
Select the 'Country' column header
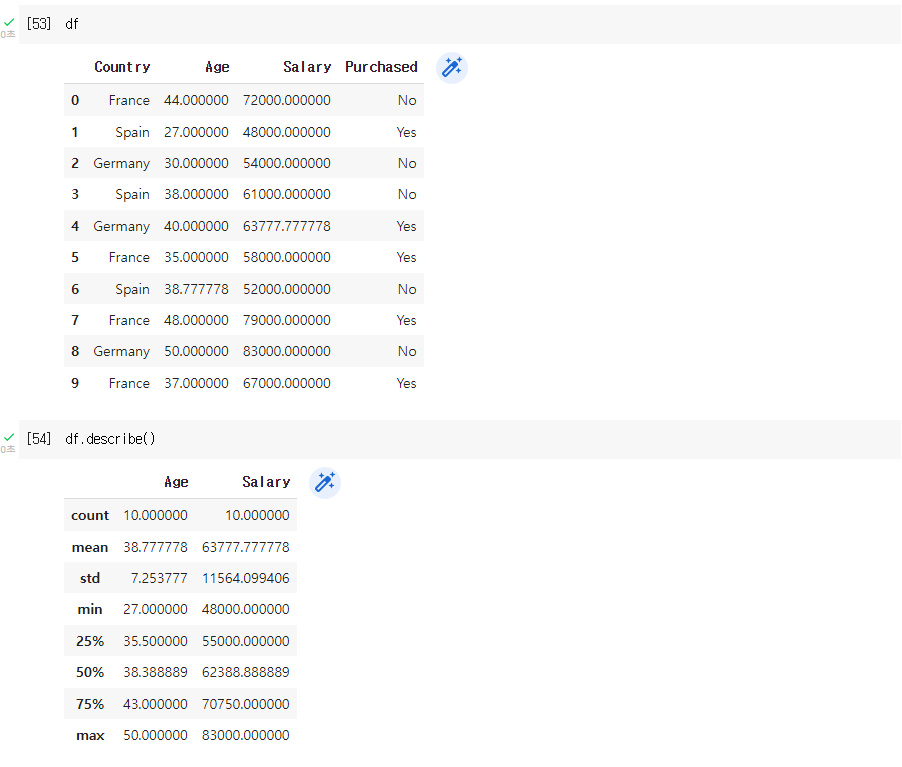tap(122, 67)
